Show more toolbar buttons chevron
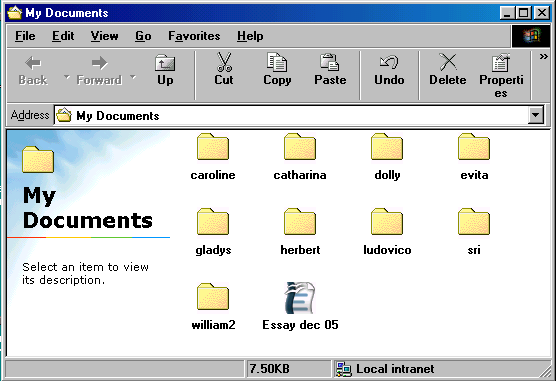This screenshot has width=556, height=381. [543, 57]
